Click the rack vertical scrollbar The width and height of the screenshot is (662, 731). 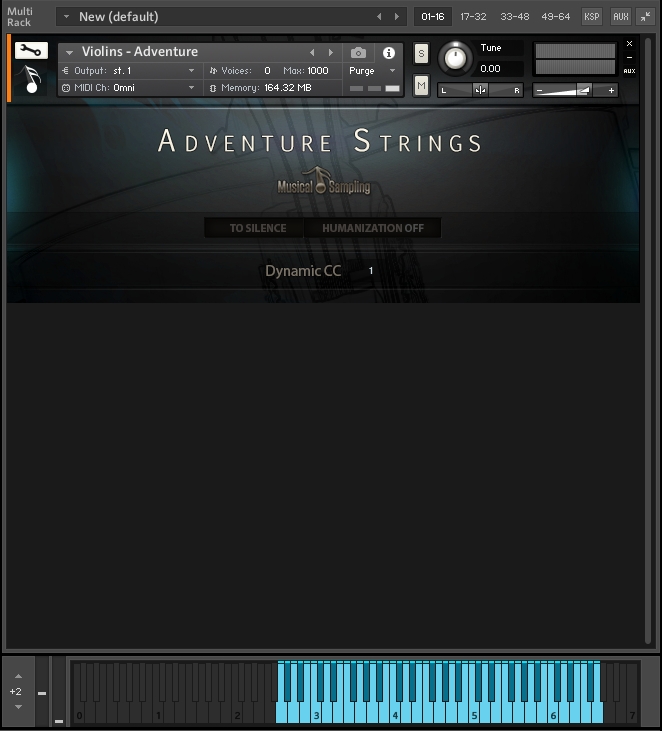click(648, 340)
